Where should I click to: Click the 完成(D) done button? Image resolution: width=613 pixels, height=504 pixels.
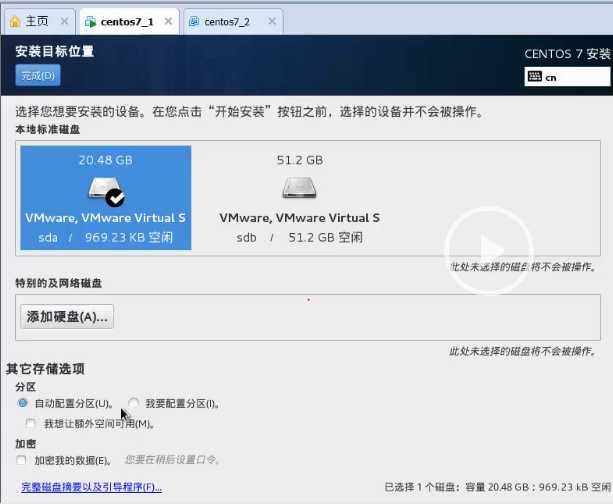[38, 75]
